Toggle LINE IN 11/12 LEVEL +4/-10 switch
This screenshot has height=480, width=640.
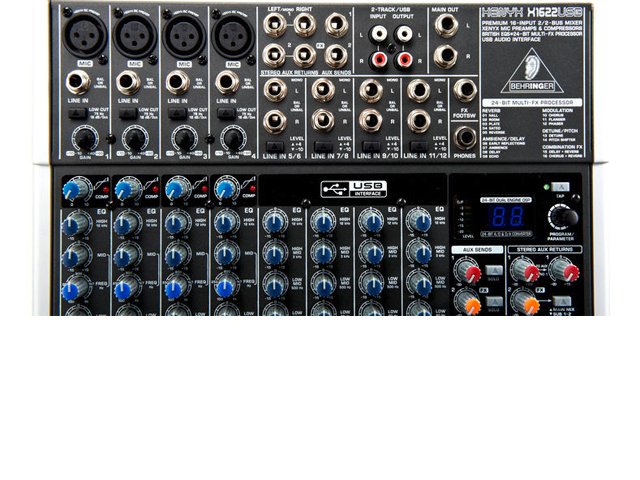pos(418,146)
